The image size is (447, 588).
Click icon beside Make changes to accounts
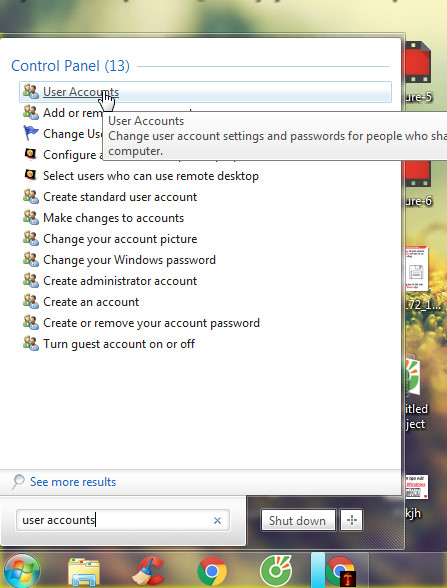tap(31, 217)
